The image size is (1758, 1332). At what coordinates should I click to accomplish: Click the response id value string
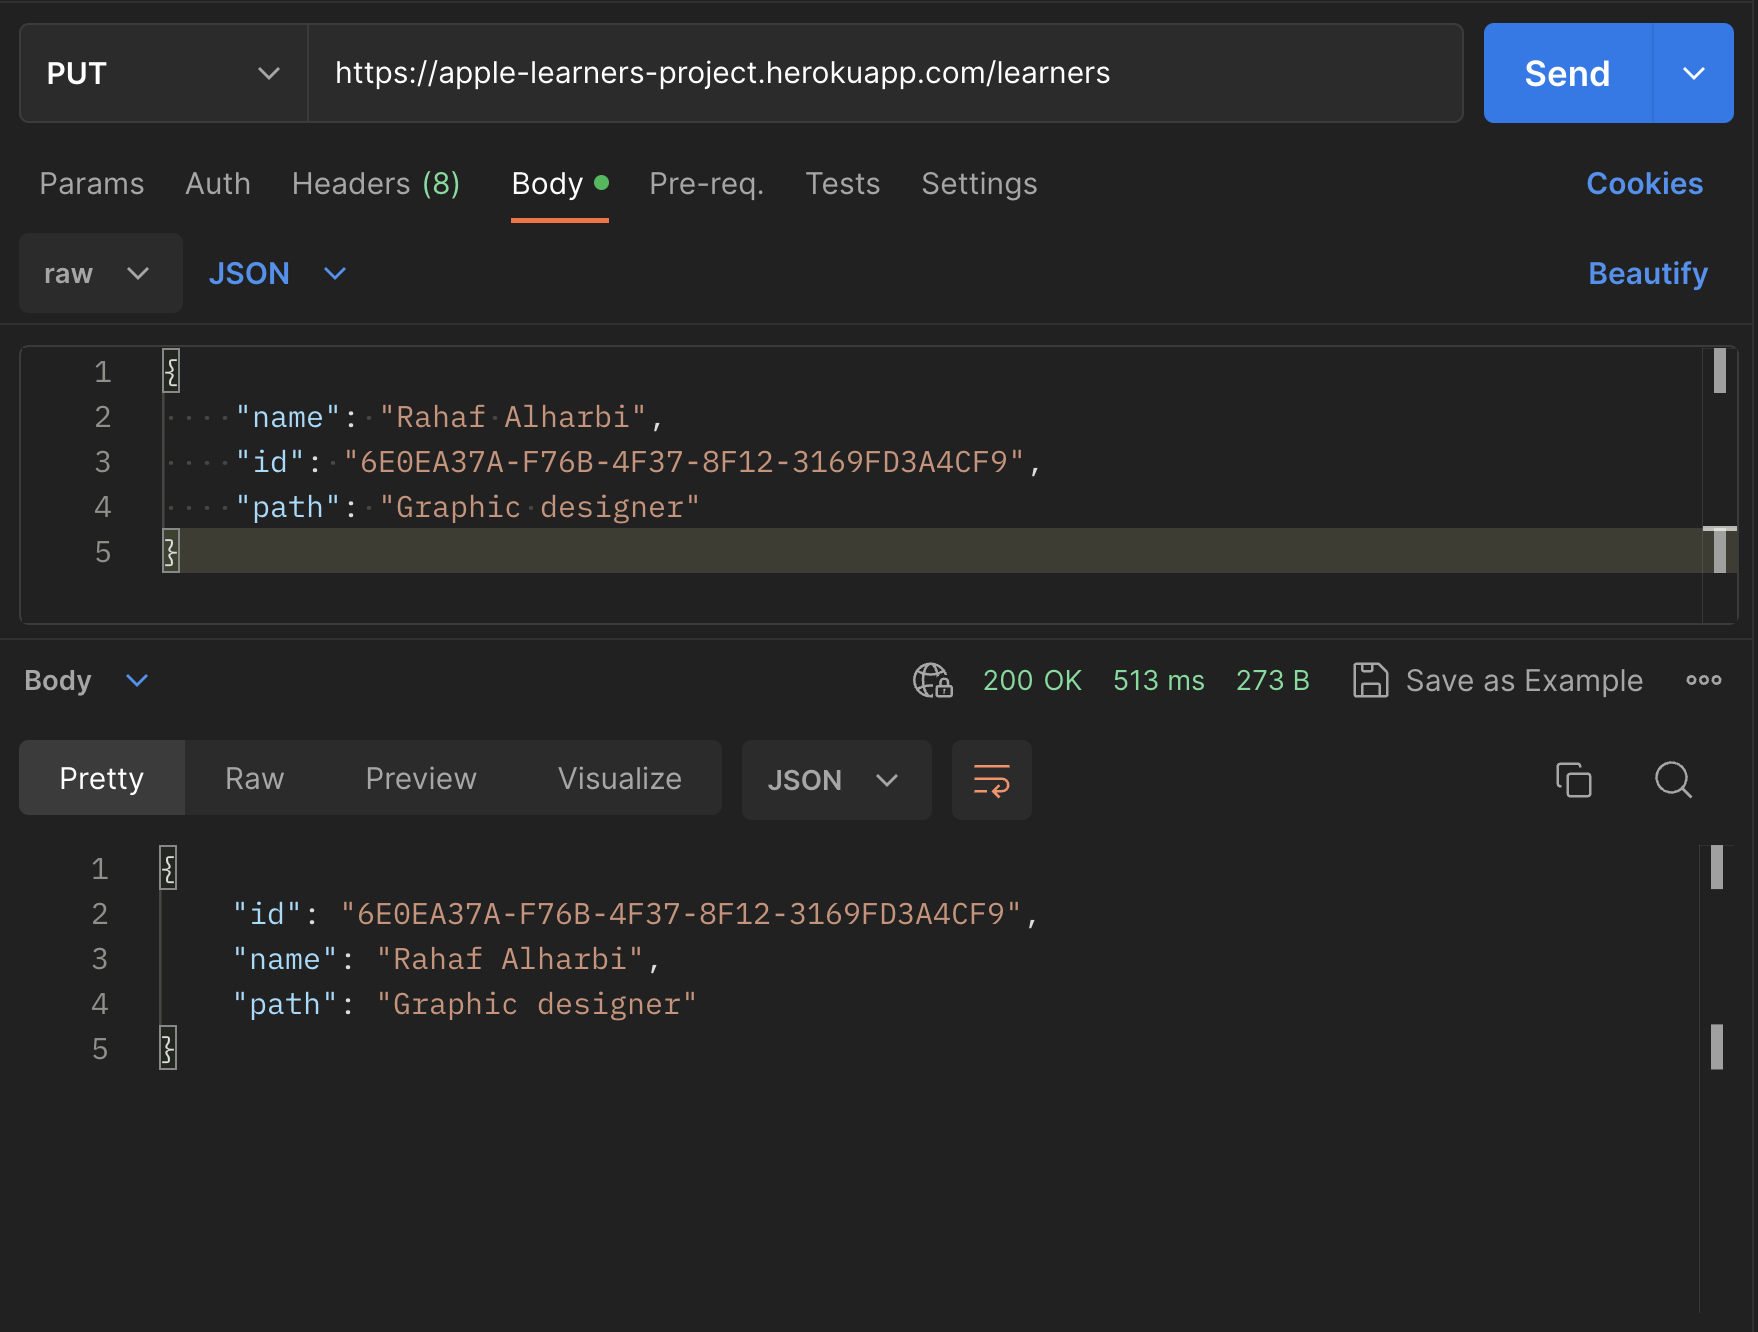681,914
